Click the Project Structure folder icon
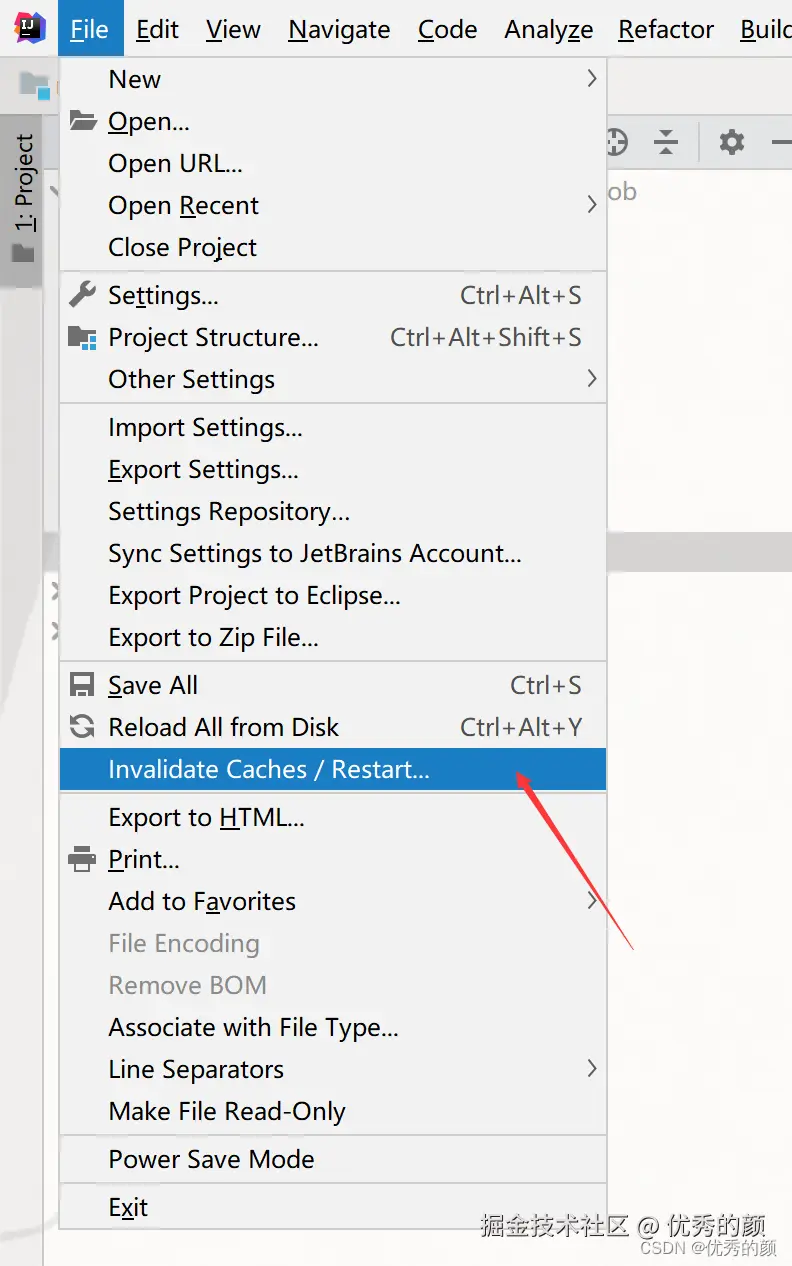Screen dimensions: 792x1266 pos(82,337)
